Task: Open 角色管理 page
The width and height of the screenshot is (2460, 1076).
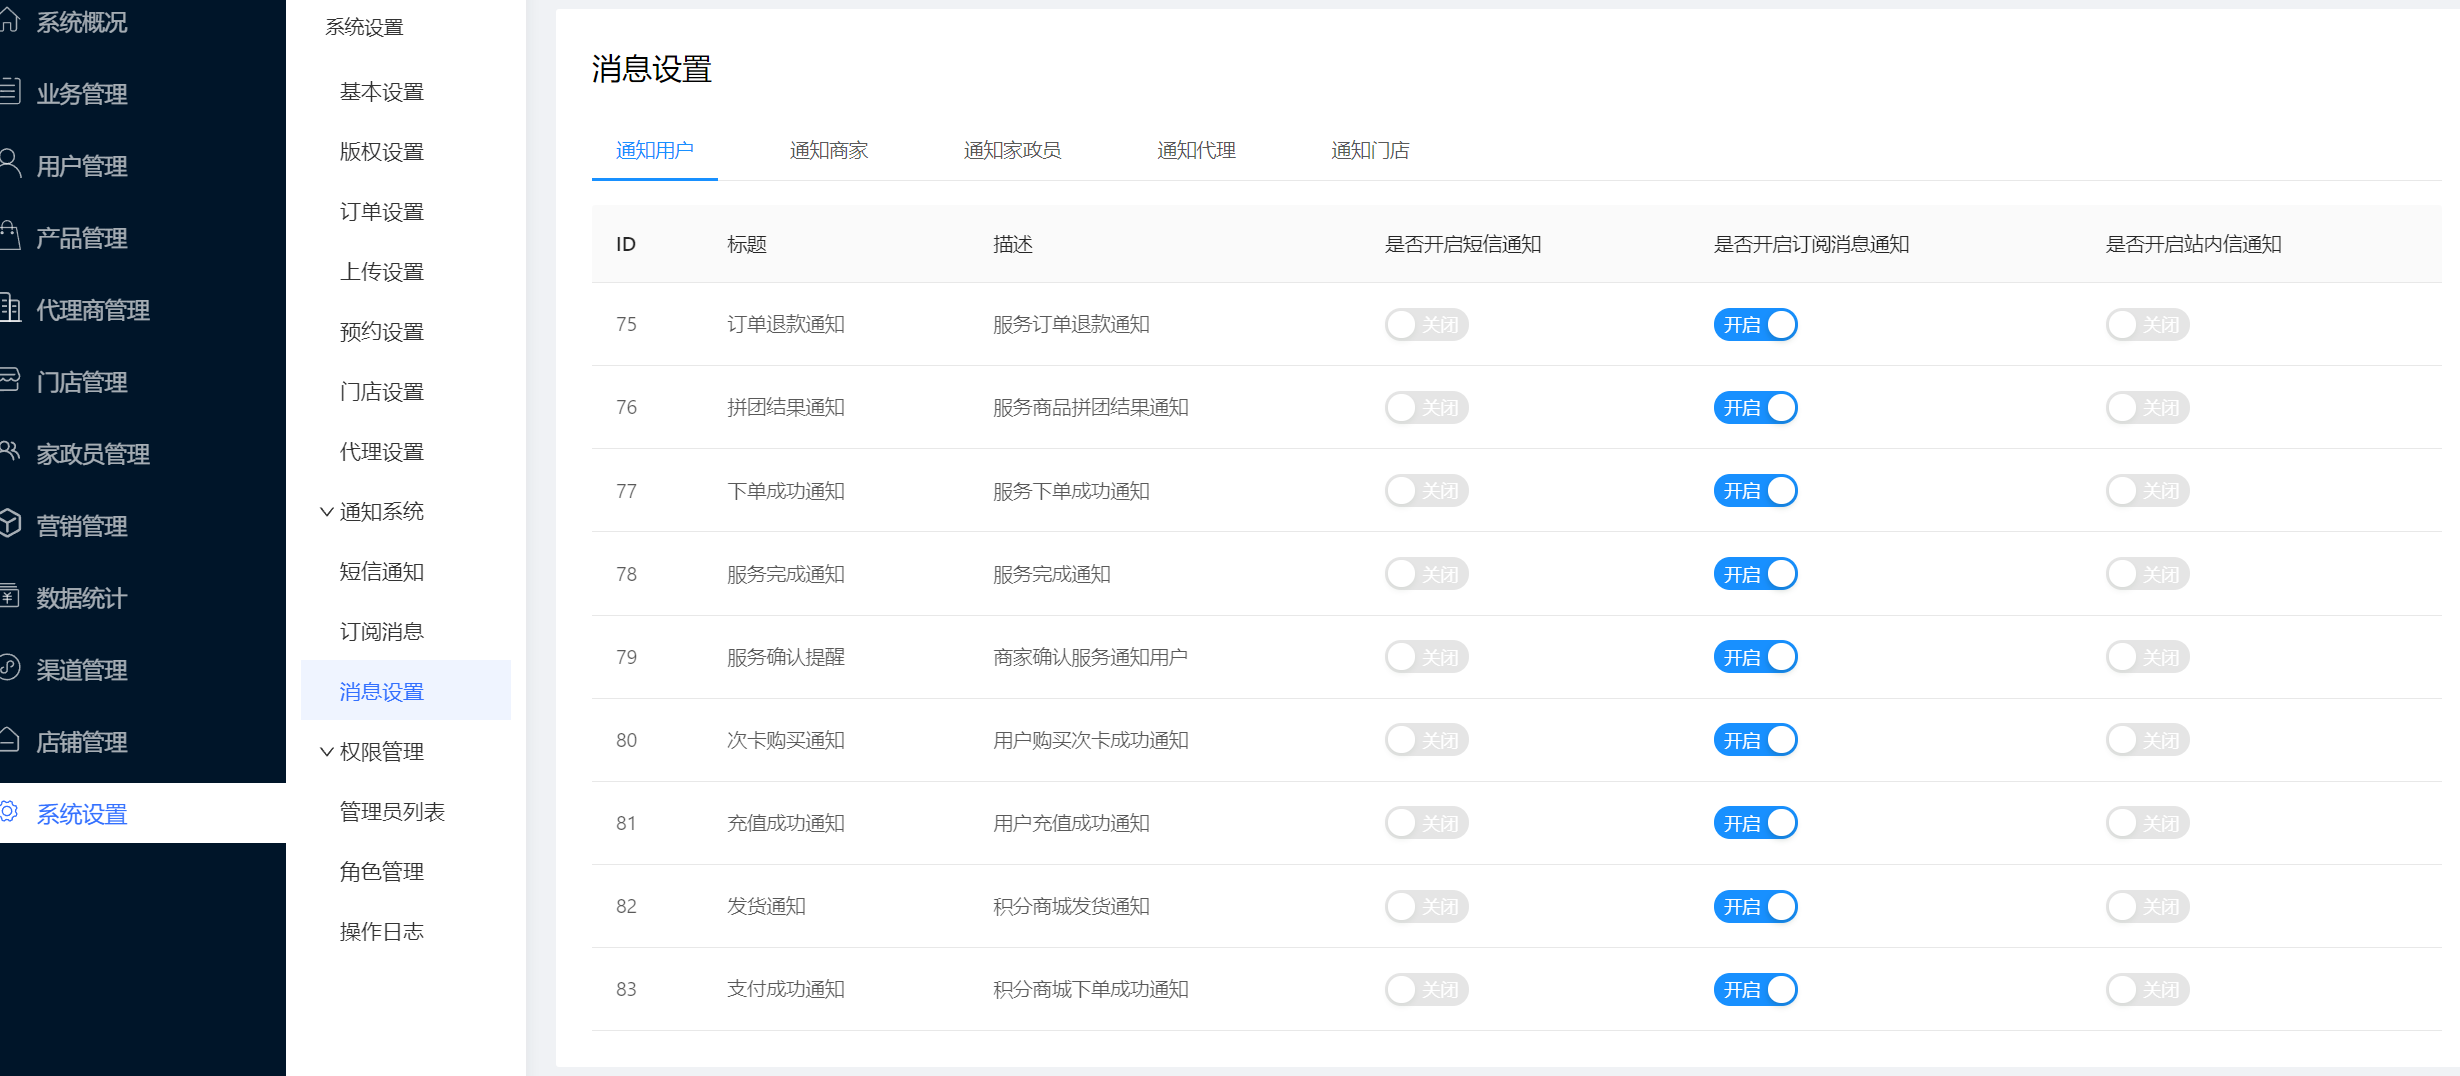Action: pos(381,872)
